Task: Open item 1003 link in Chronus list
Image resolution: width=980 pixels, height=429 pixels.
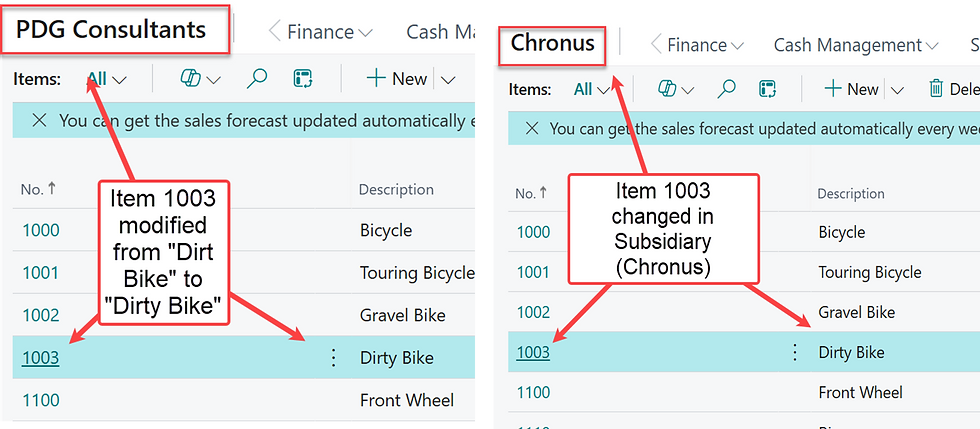Action: [x=533, y=352]
